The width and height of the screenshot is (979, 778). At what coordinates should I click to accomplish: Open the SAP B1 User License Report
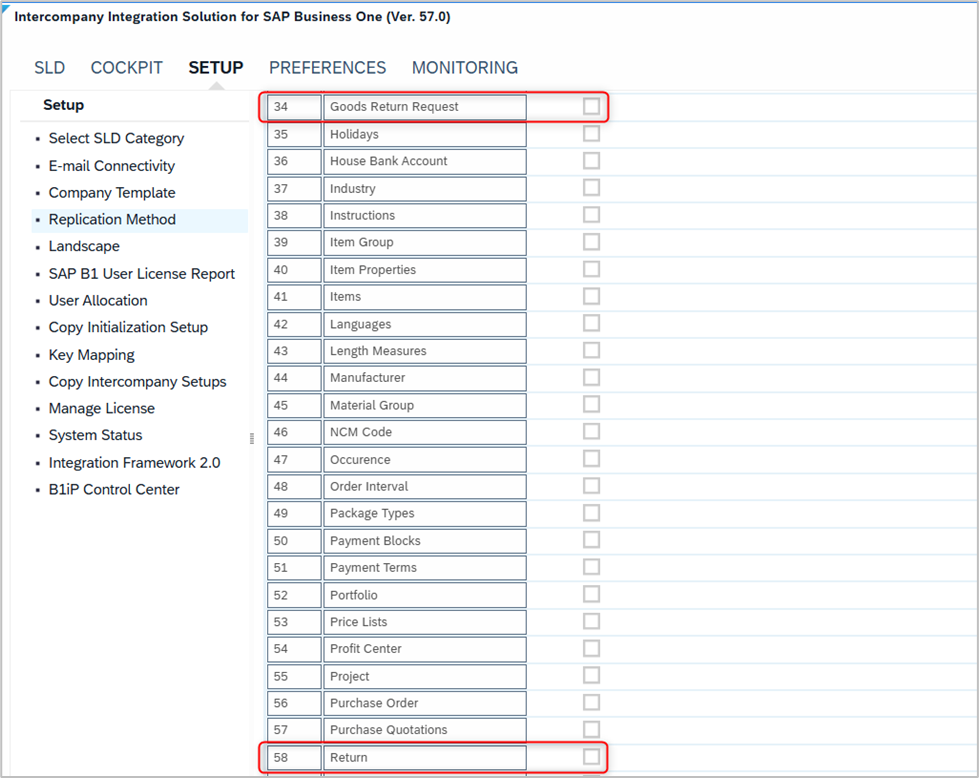coord(142,273)
